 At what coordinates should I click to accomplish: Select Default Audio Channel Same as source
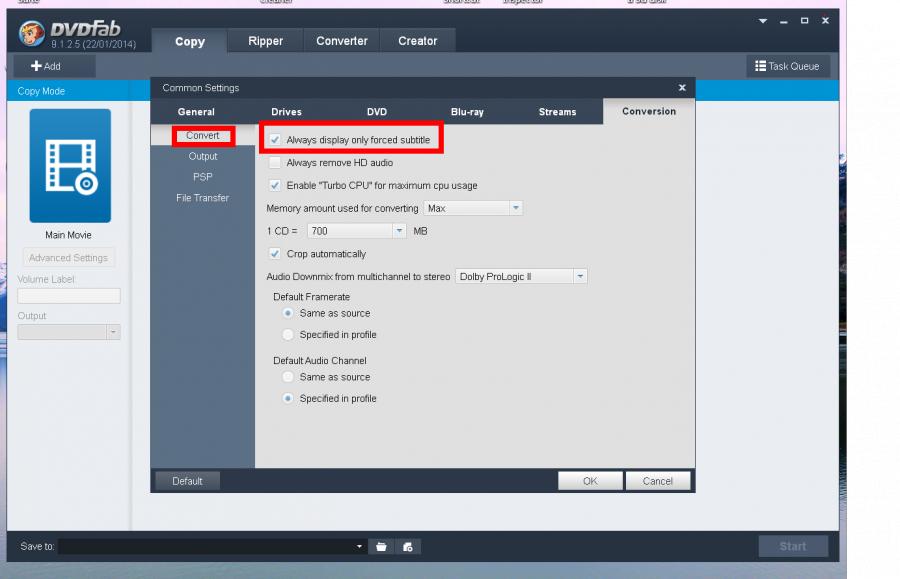pyautogui.click(x=288, y=377)
